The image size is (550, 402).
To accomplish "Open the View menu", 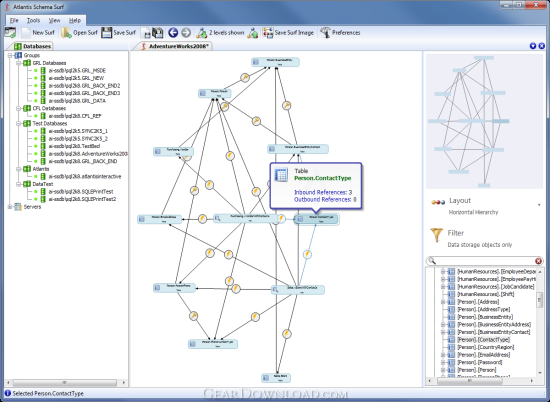I will (54, 20).
